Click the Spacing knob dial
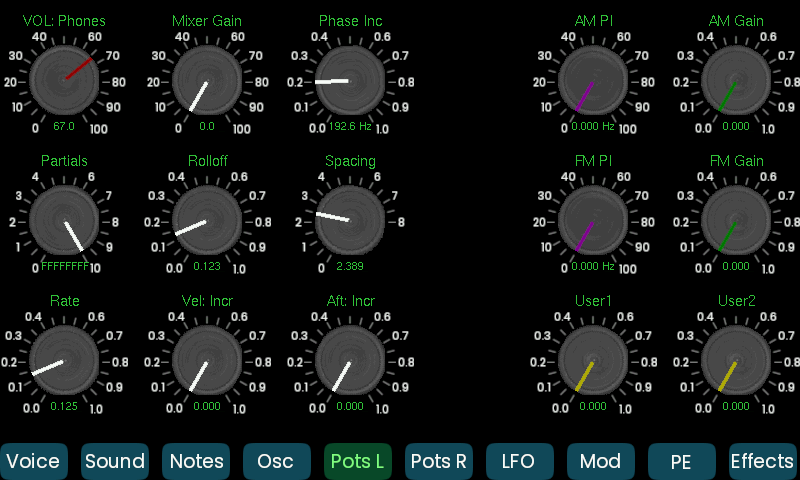 pyautogui.click(x=350, y=220)
